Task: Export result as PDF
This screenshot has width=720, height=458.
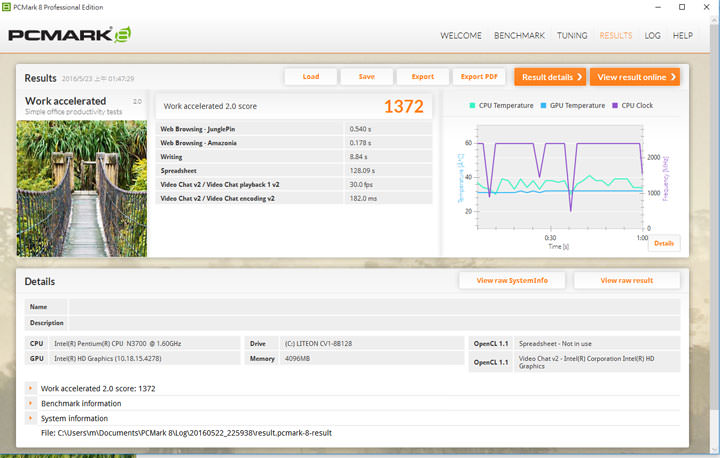Action: [479, 77]
